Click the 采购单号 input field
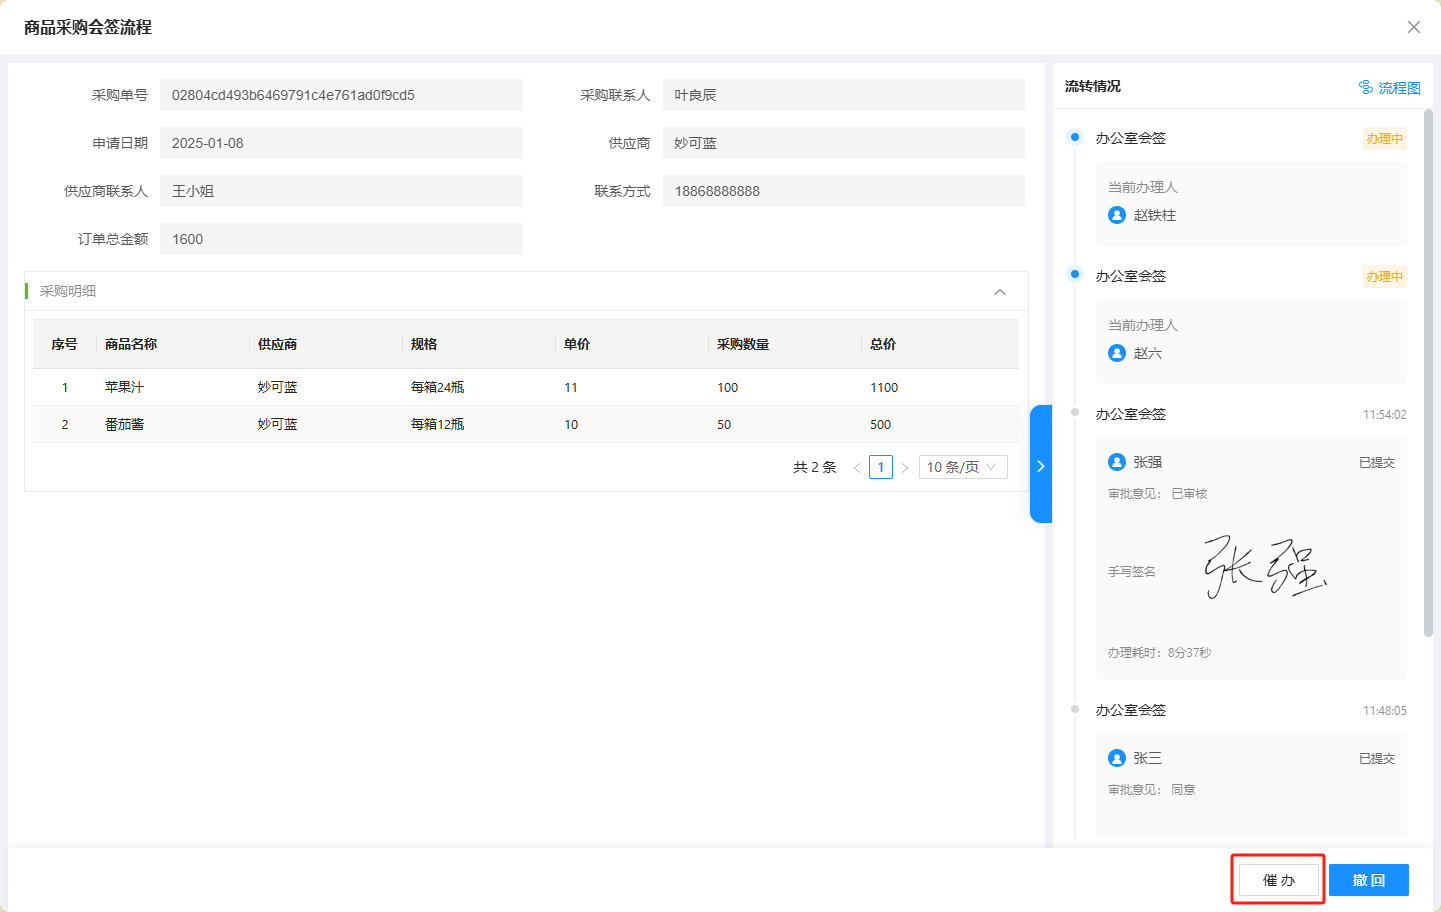1441x912 pixels. pyautogui.click(x=341, y=95)
